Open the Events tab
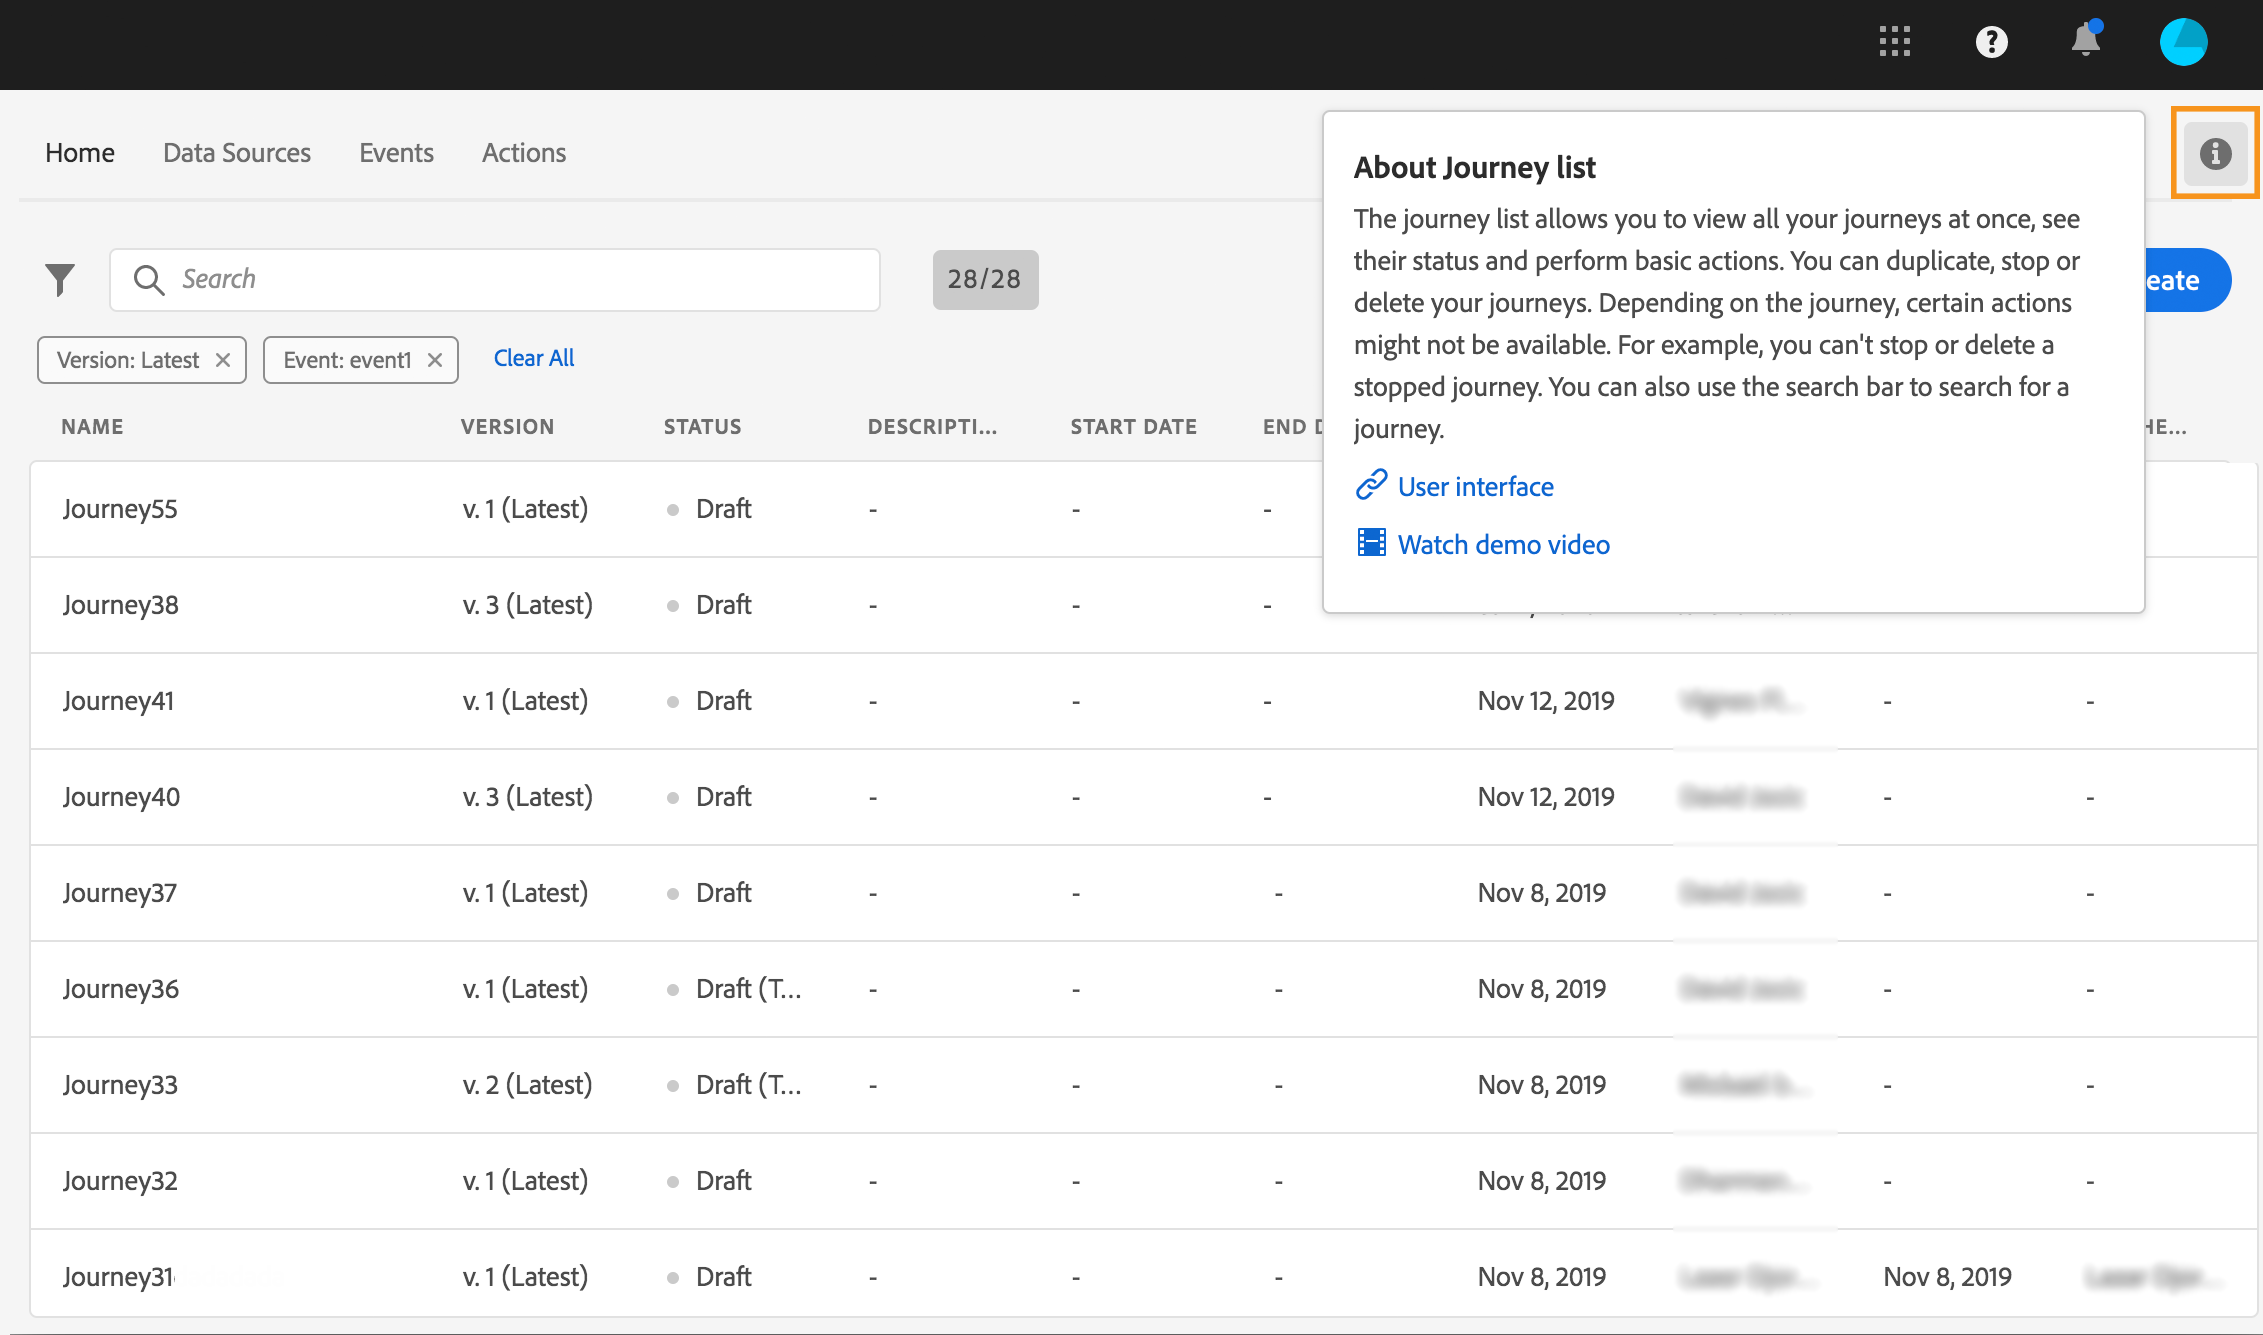 [x=396, y=153]
